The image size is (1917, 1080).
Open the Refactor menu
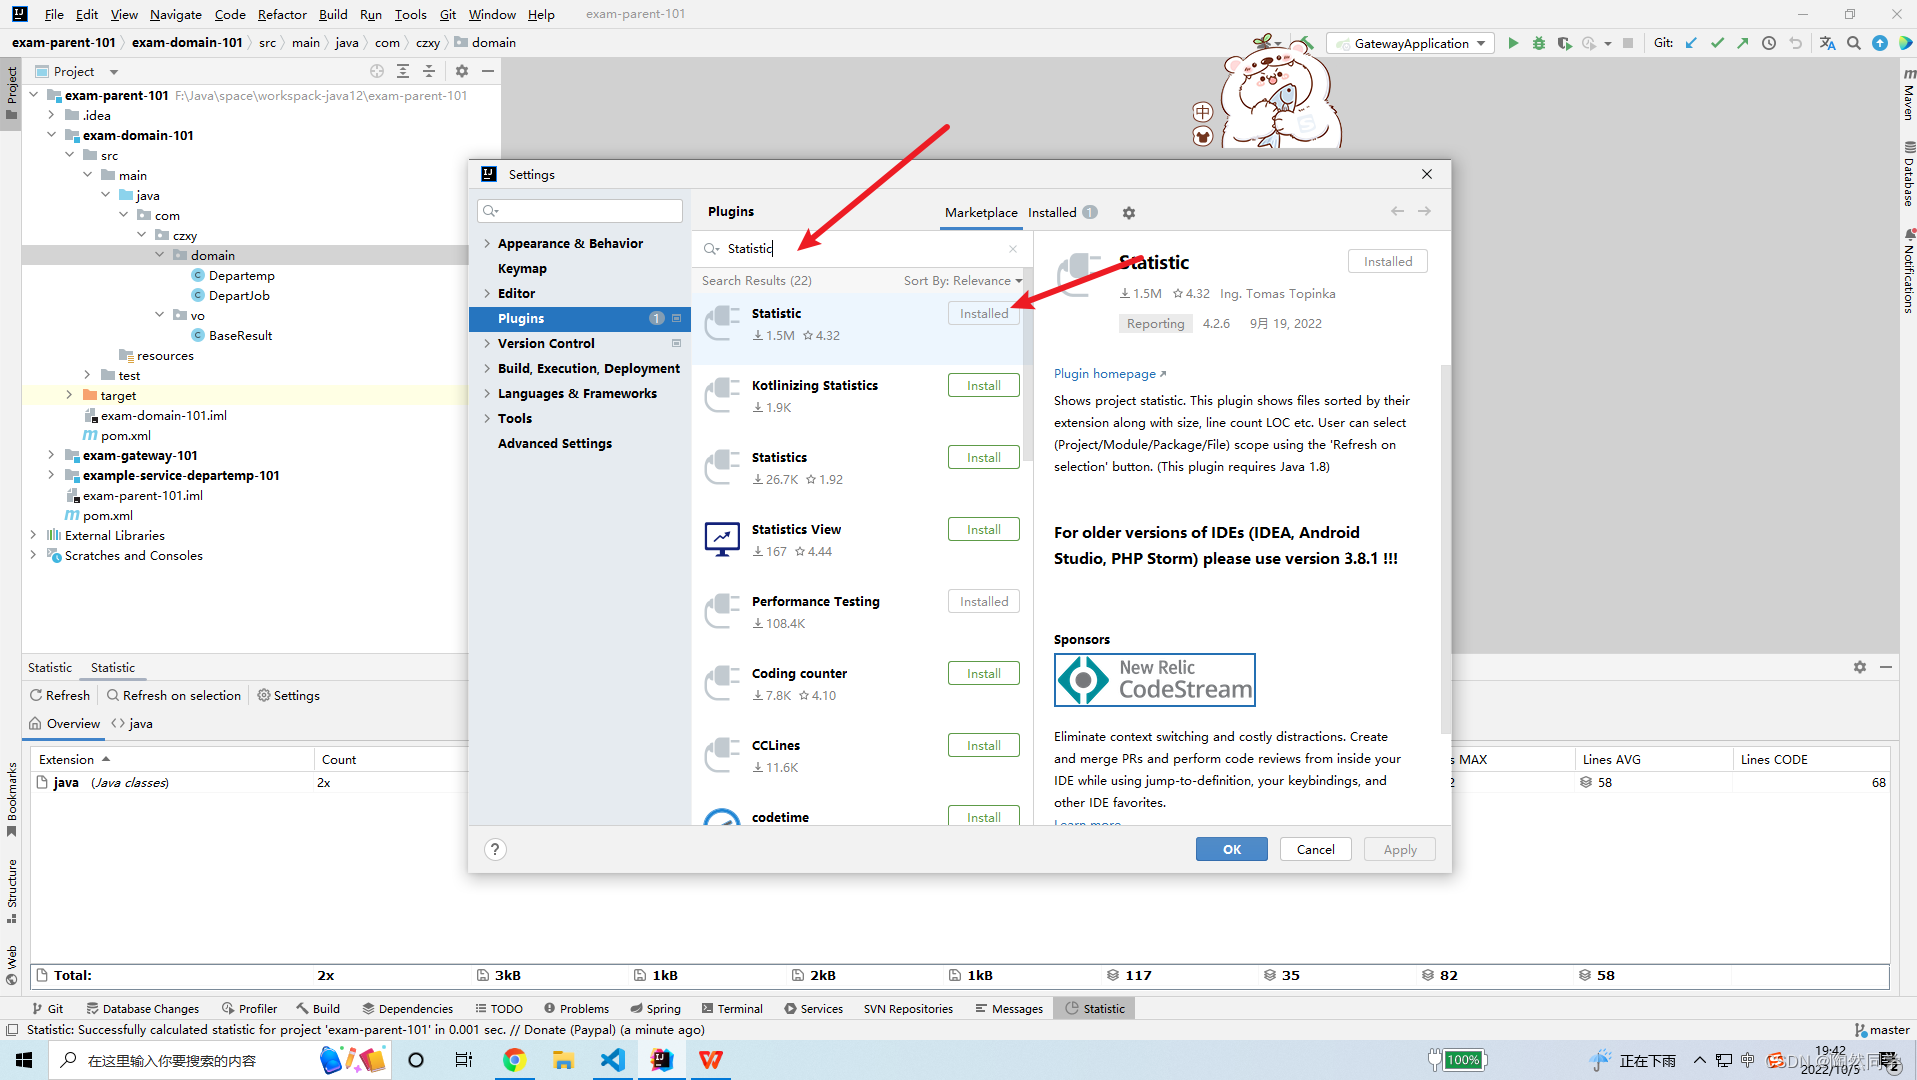point(282,14)
